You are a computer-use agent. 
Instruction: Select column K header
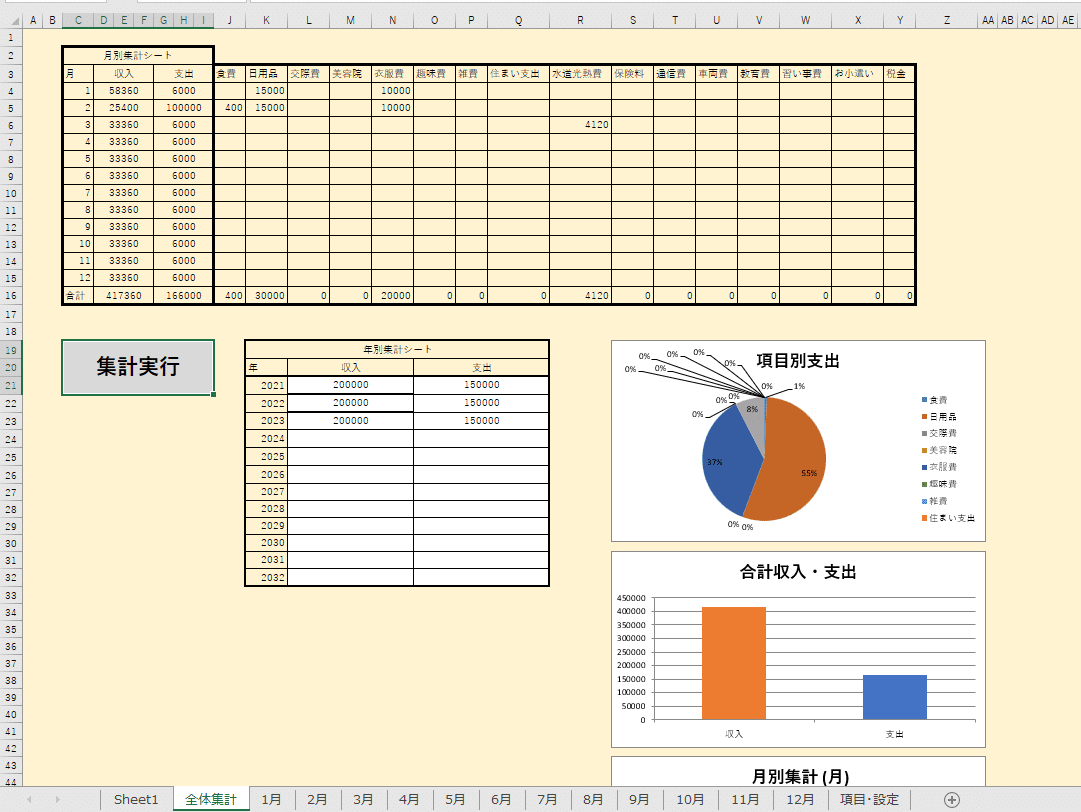pos(266,21)
